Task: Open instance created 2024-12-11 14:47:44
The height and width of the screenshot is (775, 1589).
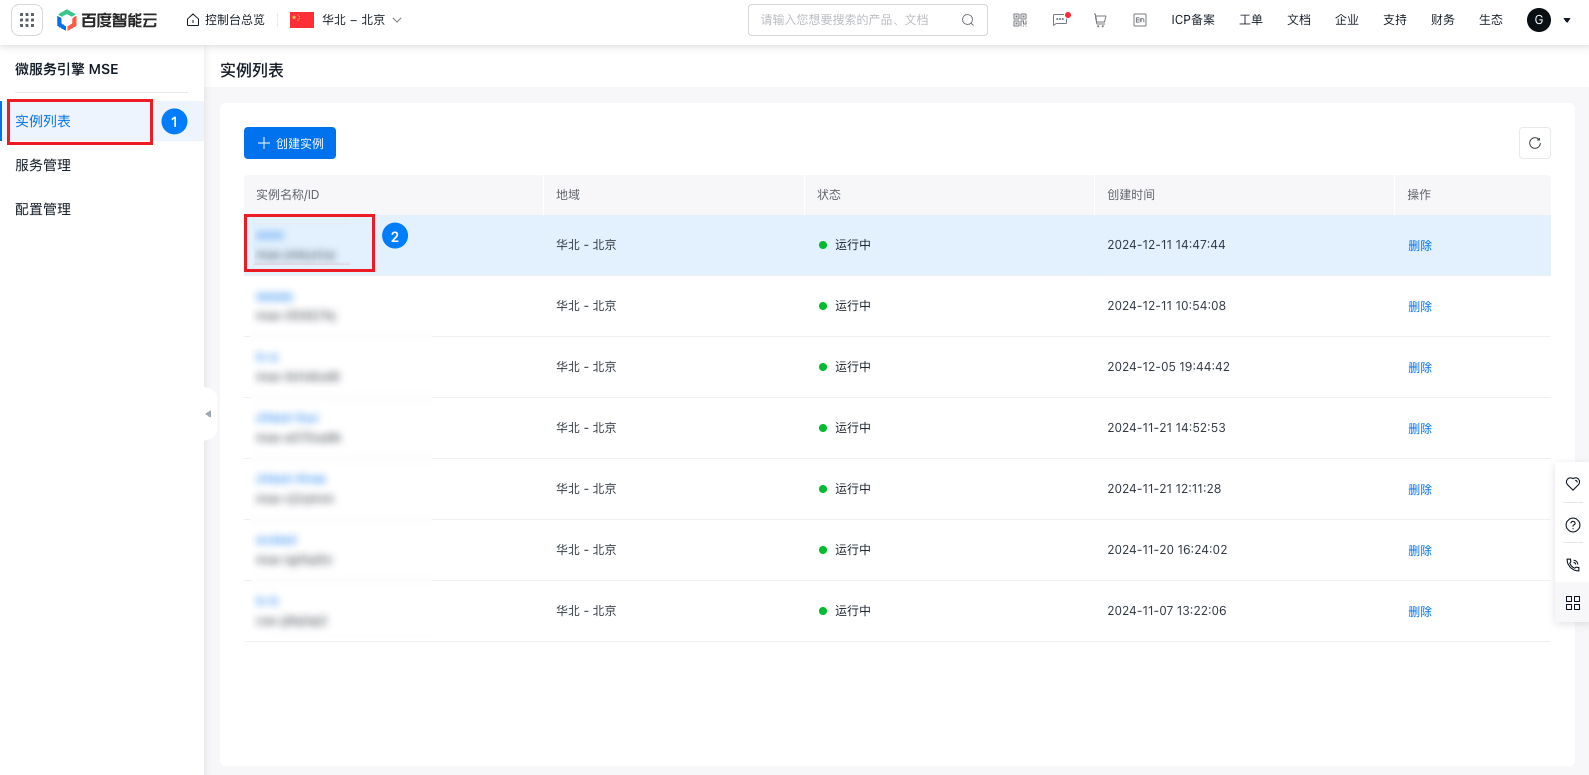Action: pyautogui.click(x=270, y=235)
